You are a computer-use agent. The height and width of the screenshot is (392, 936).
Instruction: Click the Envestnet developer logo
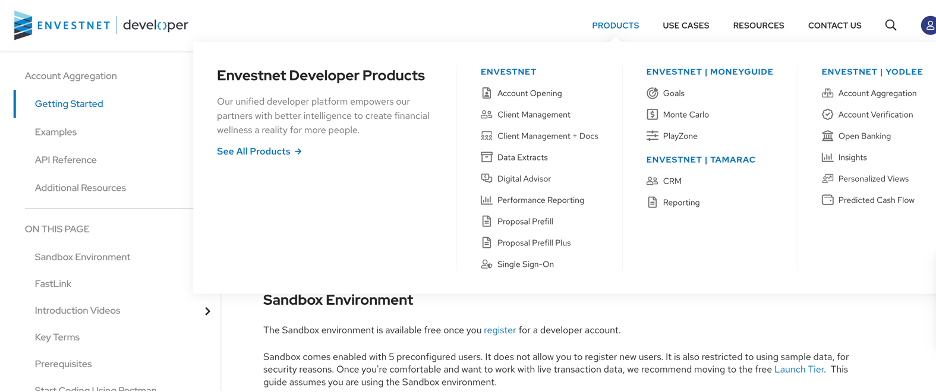(101, 25)
